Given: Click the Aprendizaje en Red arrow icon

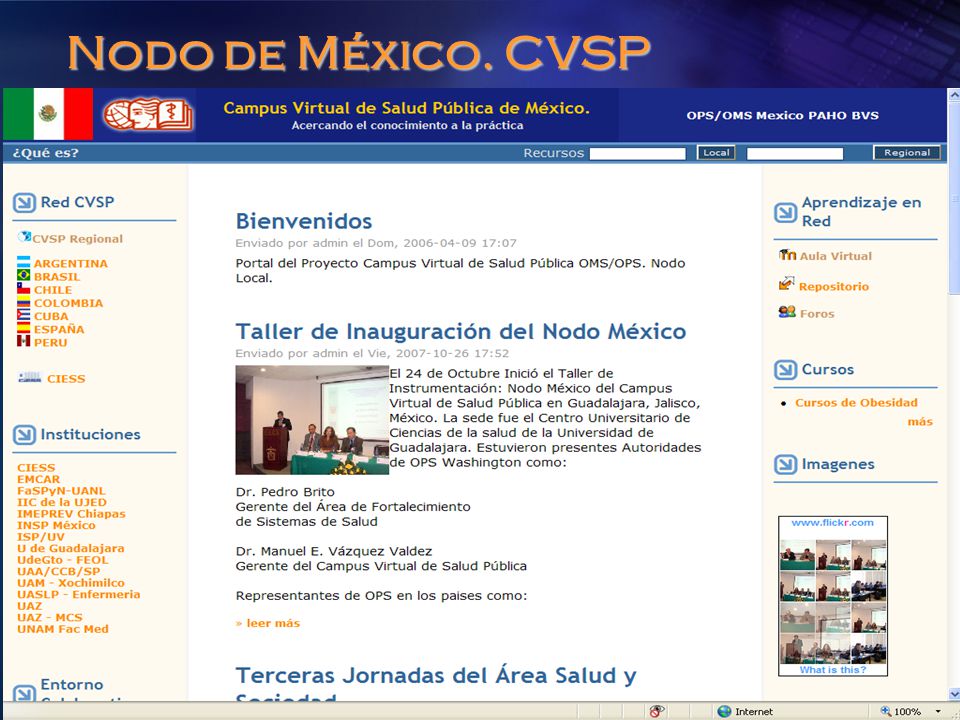Looking at the screenshot, I should pyautogui.click(x=786, y=212).
